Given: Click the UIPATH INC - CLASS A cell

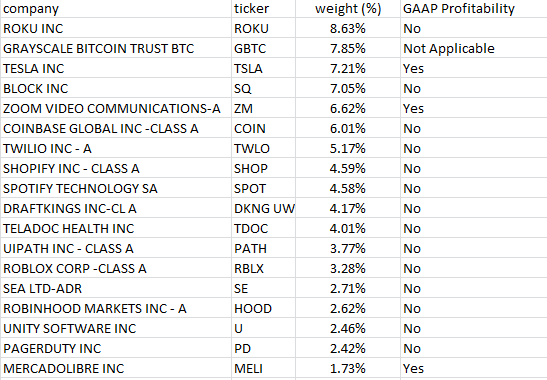Looking at the screenshot, I should 116,248.
